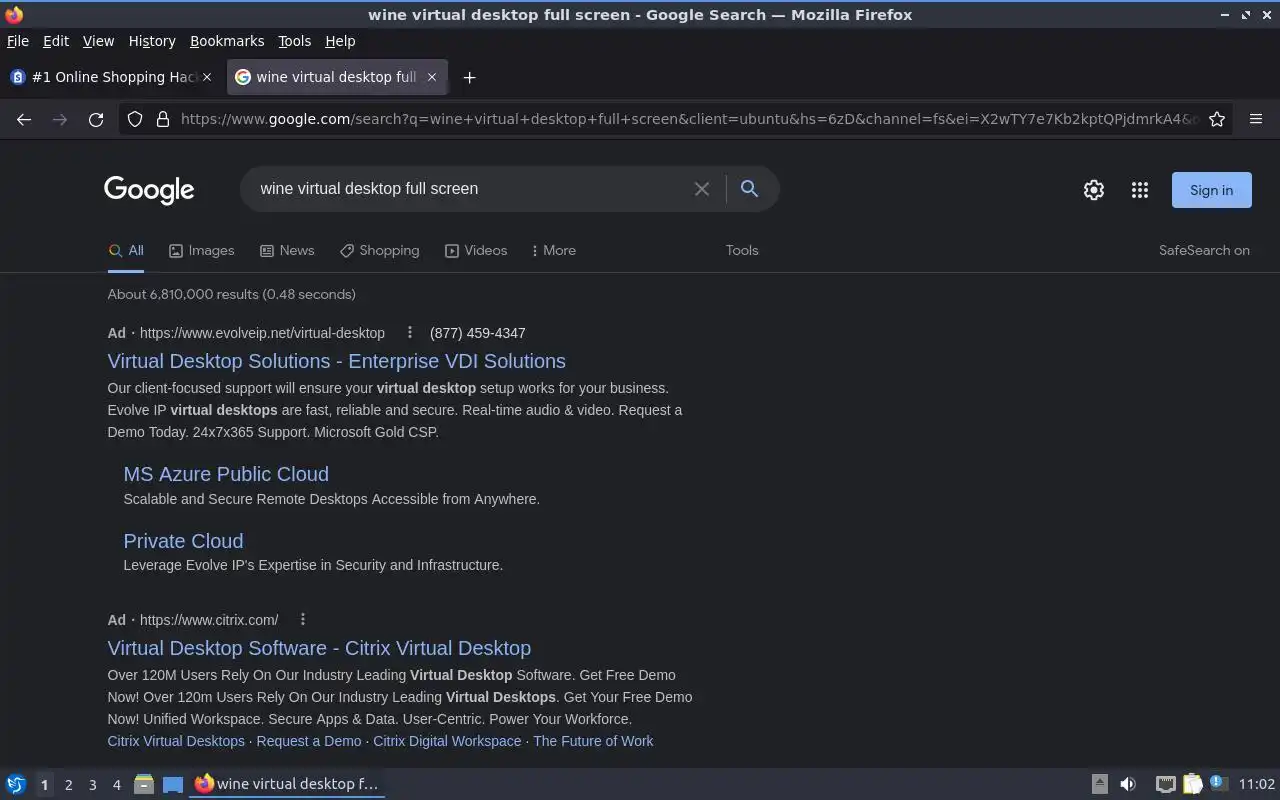The image size is (1280, 800).
Task: Switch to the Online Shopping Hack tab
Action: (x=110, y=77)
